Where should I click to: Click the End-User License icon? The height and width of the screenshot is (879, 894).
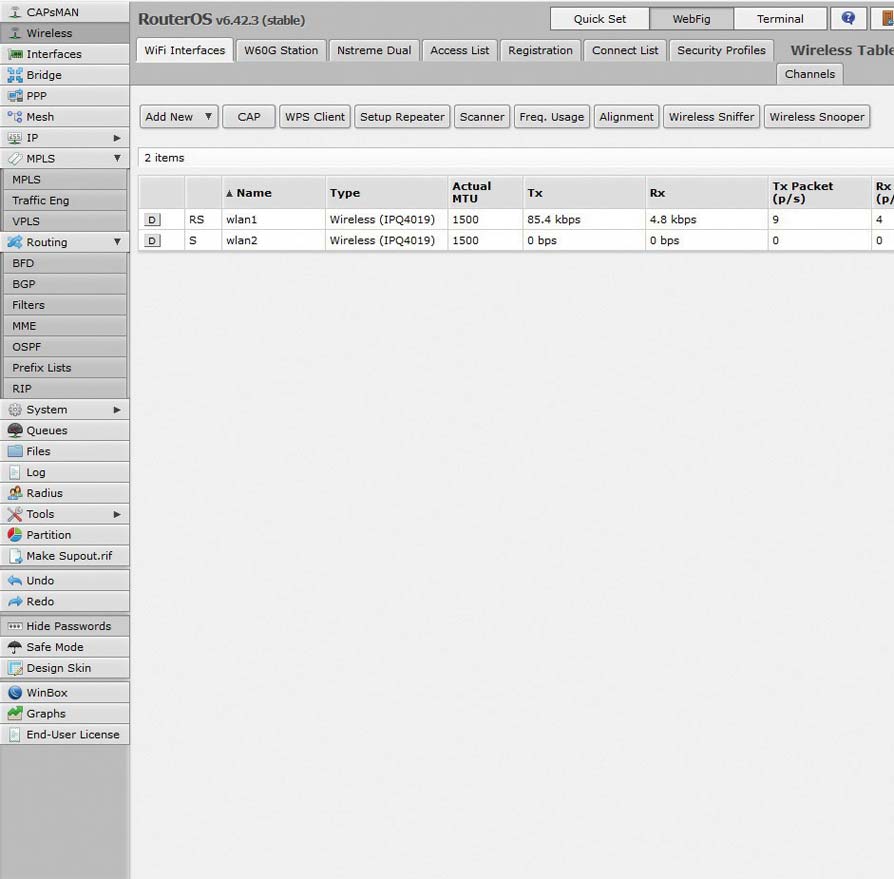pyautogui.click(x=15, y=735)
